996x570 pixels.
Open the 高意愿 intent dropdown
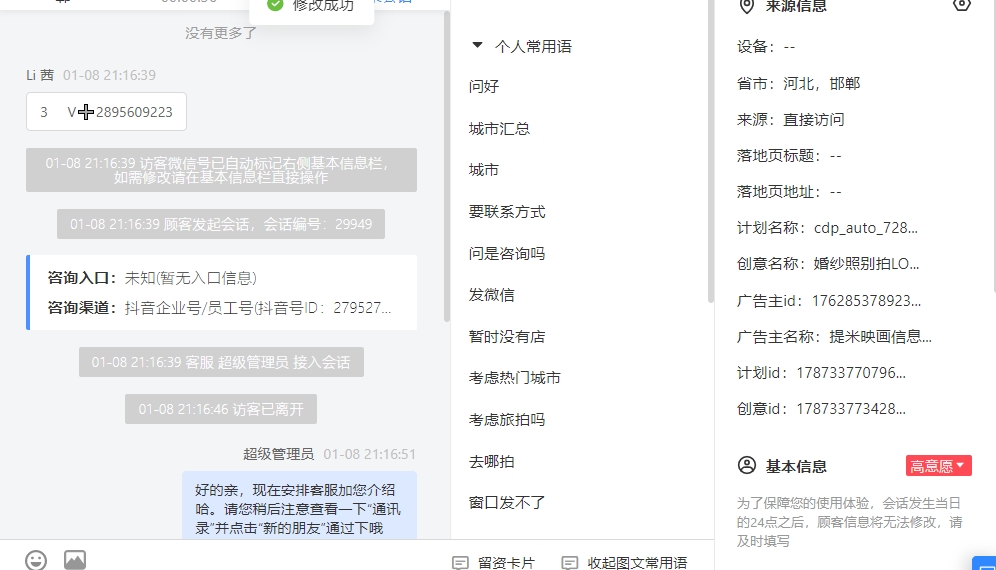938,466
